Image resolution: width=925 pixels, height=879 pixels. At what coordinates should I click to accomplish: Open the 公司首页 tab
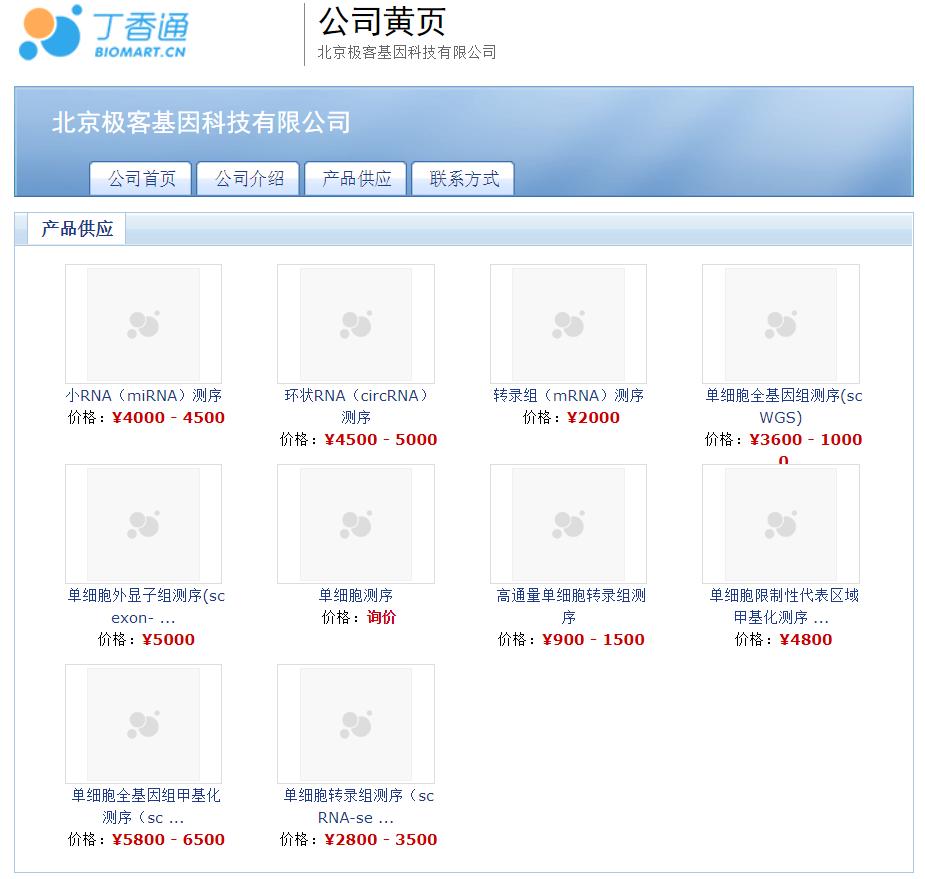click(141, 179)
